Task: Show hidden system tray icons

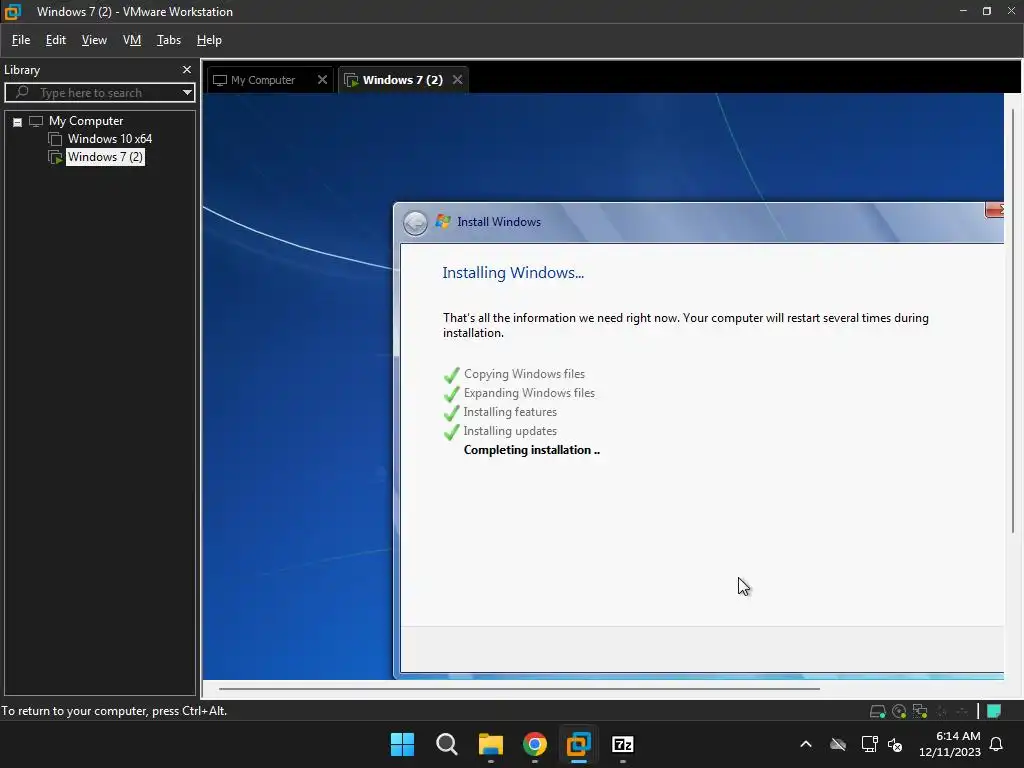Action: click(806, 744)
